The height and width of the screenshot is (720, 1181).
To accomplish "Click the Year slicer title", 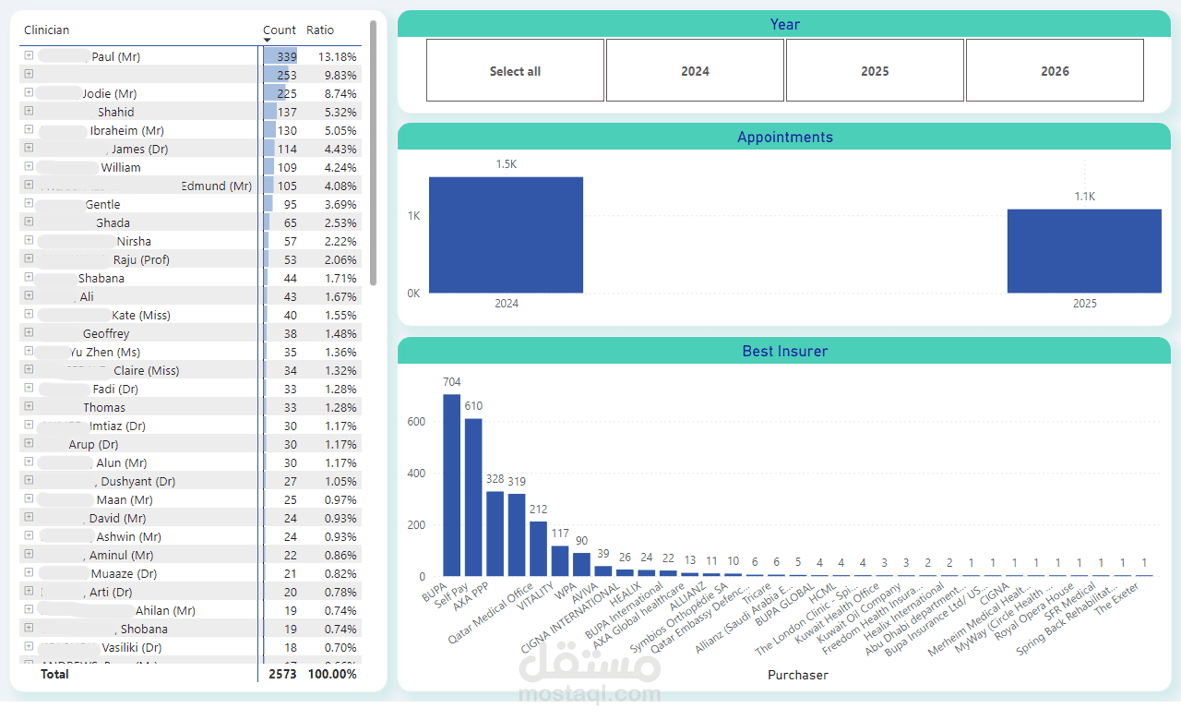I will (785, 24).
